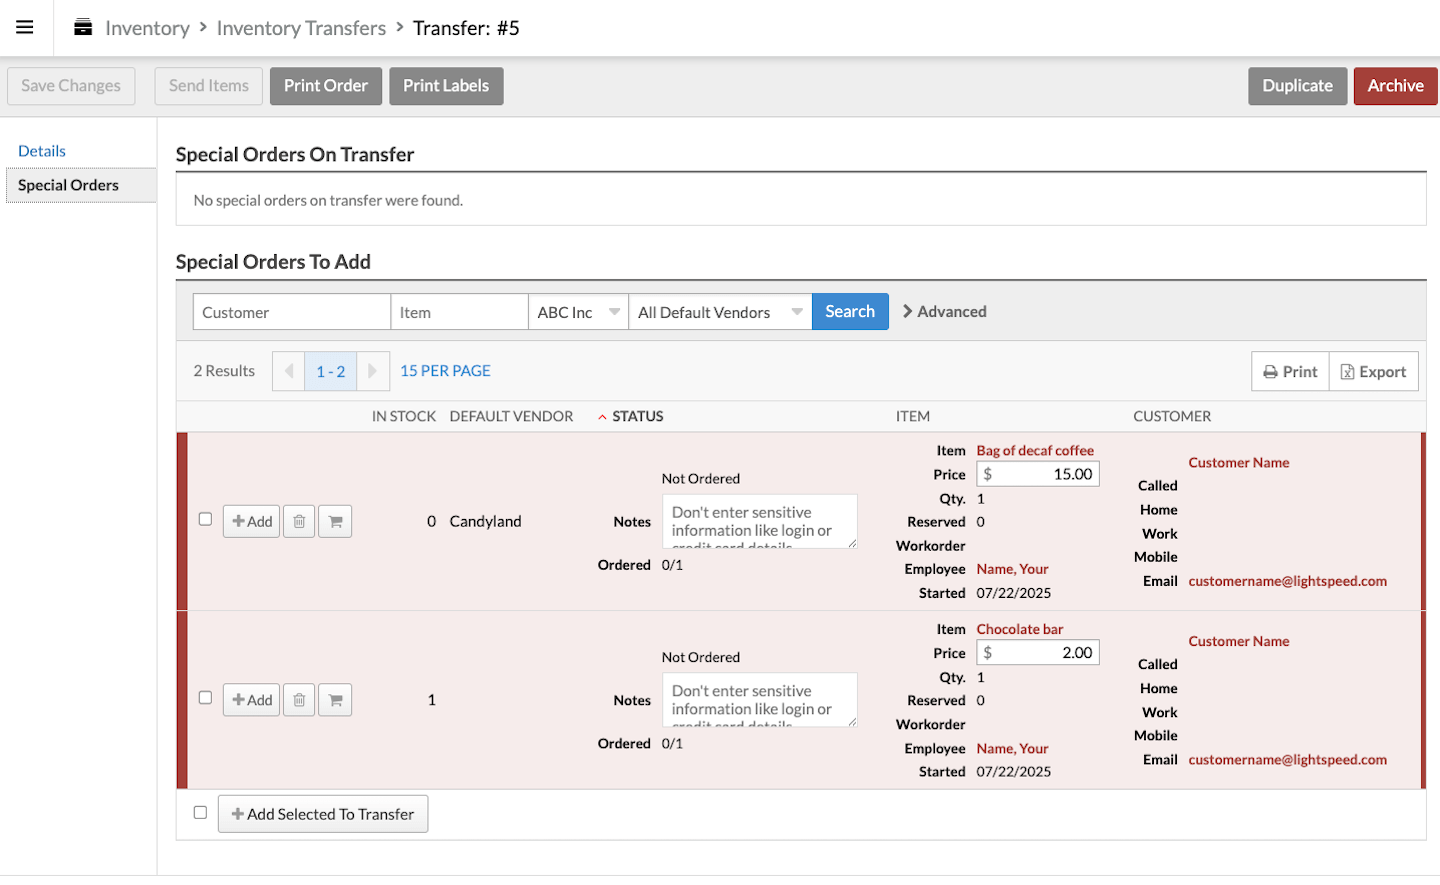
Task: Click the Inventory box icon in breadcrumb
Action: [83, 28]
